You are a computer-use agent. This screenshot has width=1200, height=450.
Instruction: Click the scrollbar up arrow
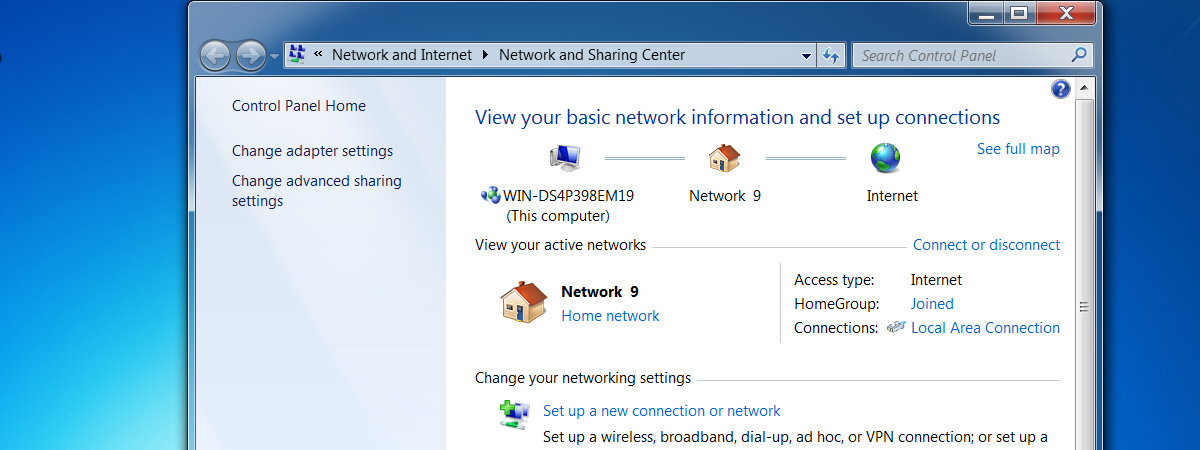pos(1083,89)
